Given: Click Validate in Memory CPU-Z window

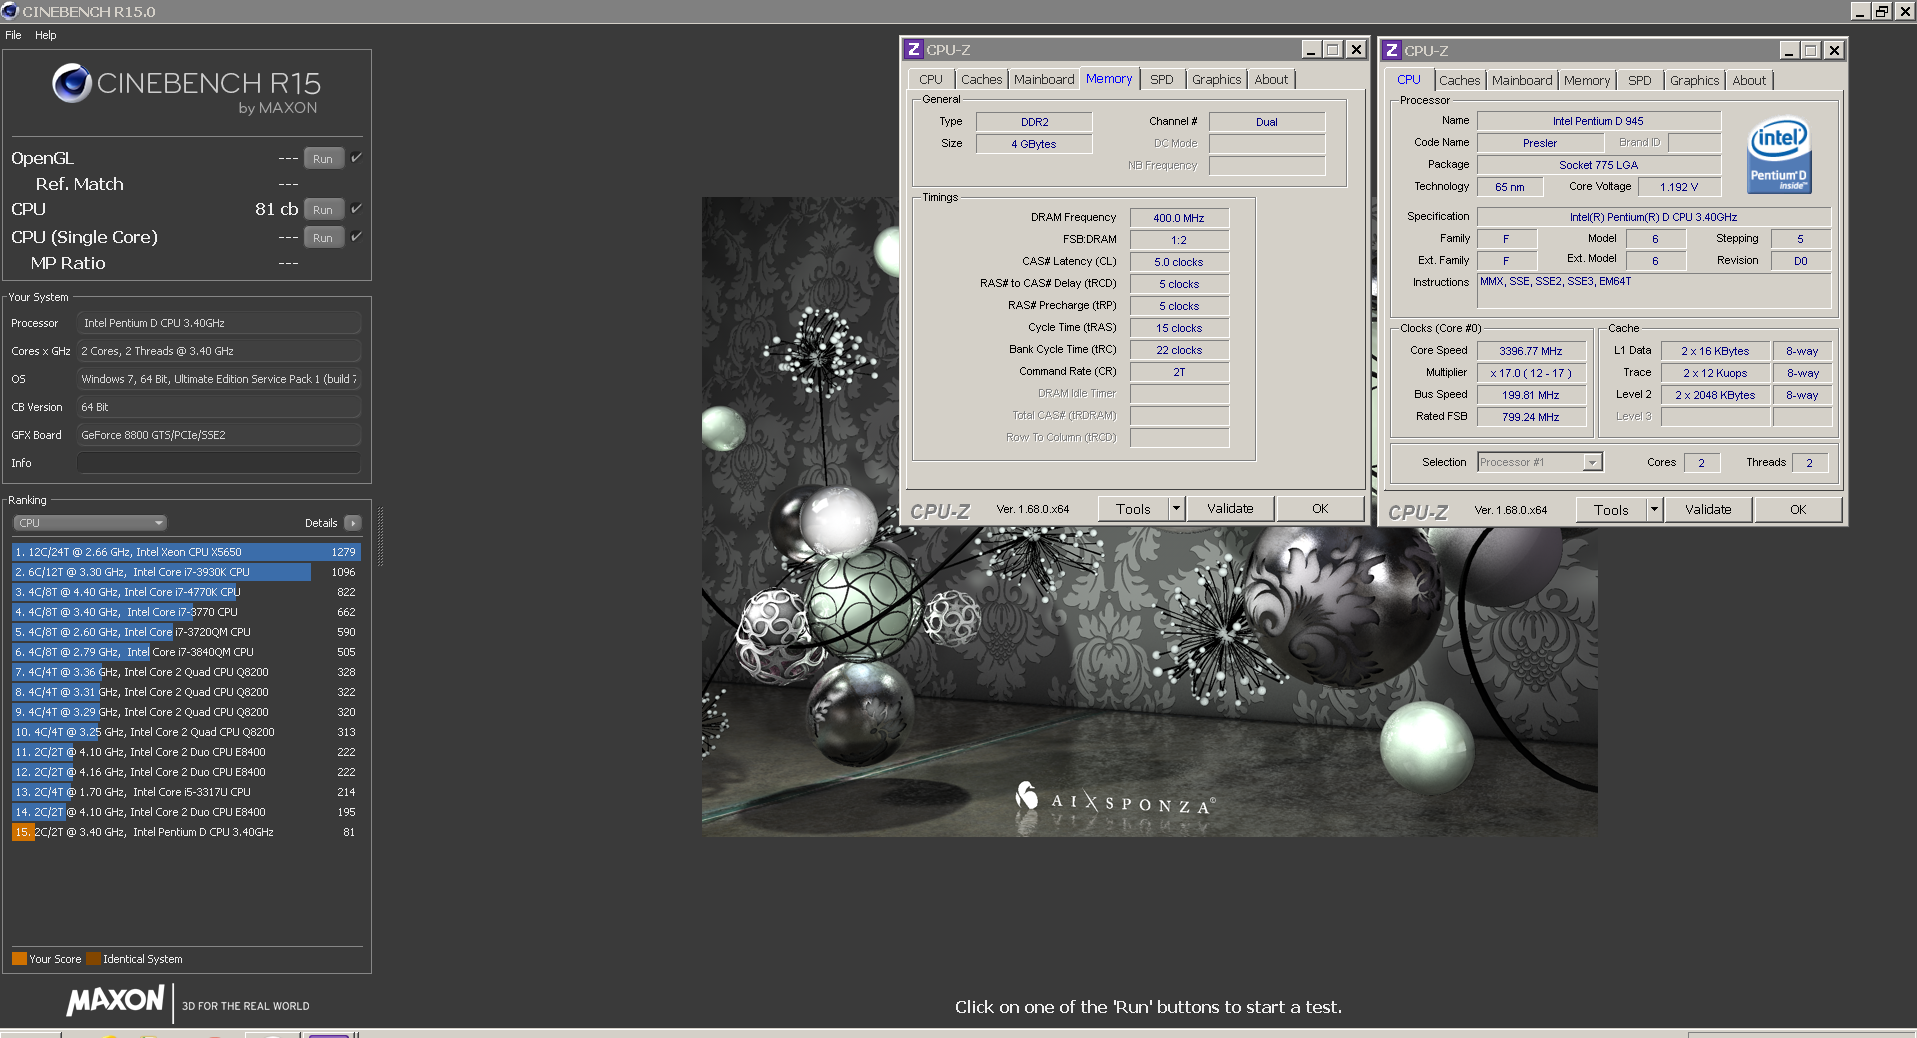Looking at the screenshot, I should pos(1230,508).
